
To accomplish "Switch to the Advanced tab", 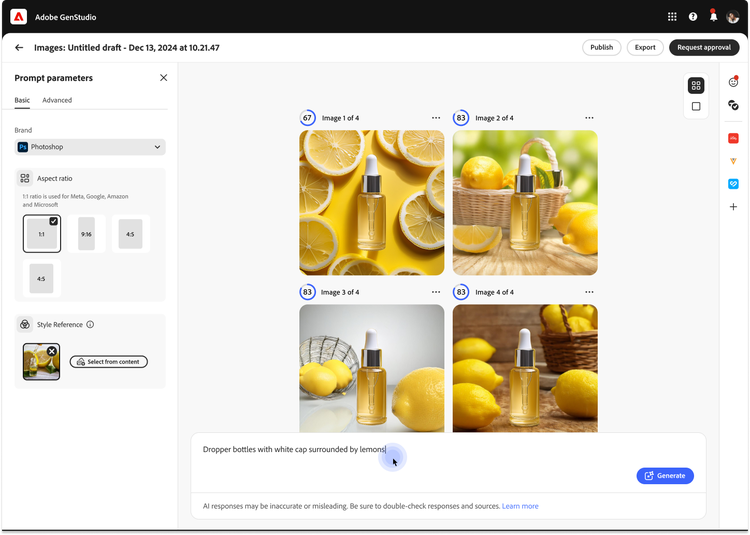I will 57,100.
